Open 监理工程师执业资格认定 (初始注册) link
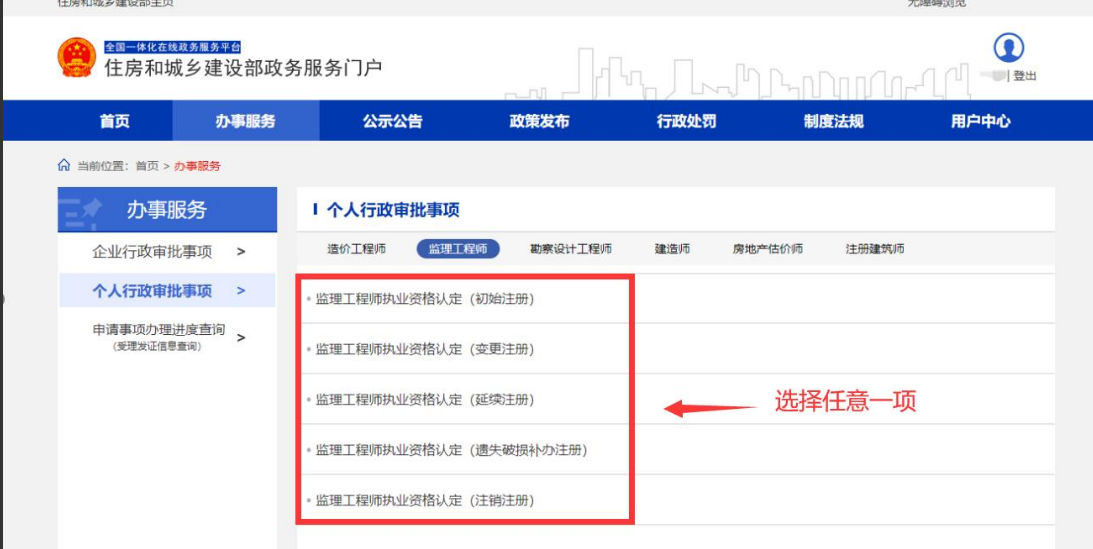 tap(425, 299)
